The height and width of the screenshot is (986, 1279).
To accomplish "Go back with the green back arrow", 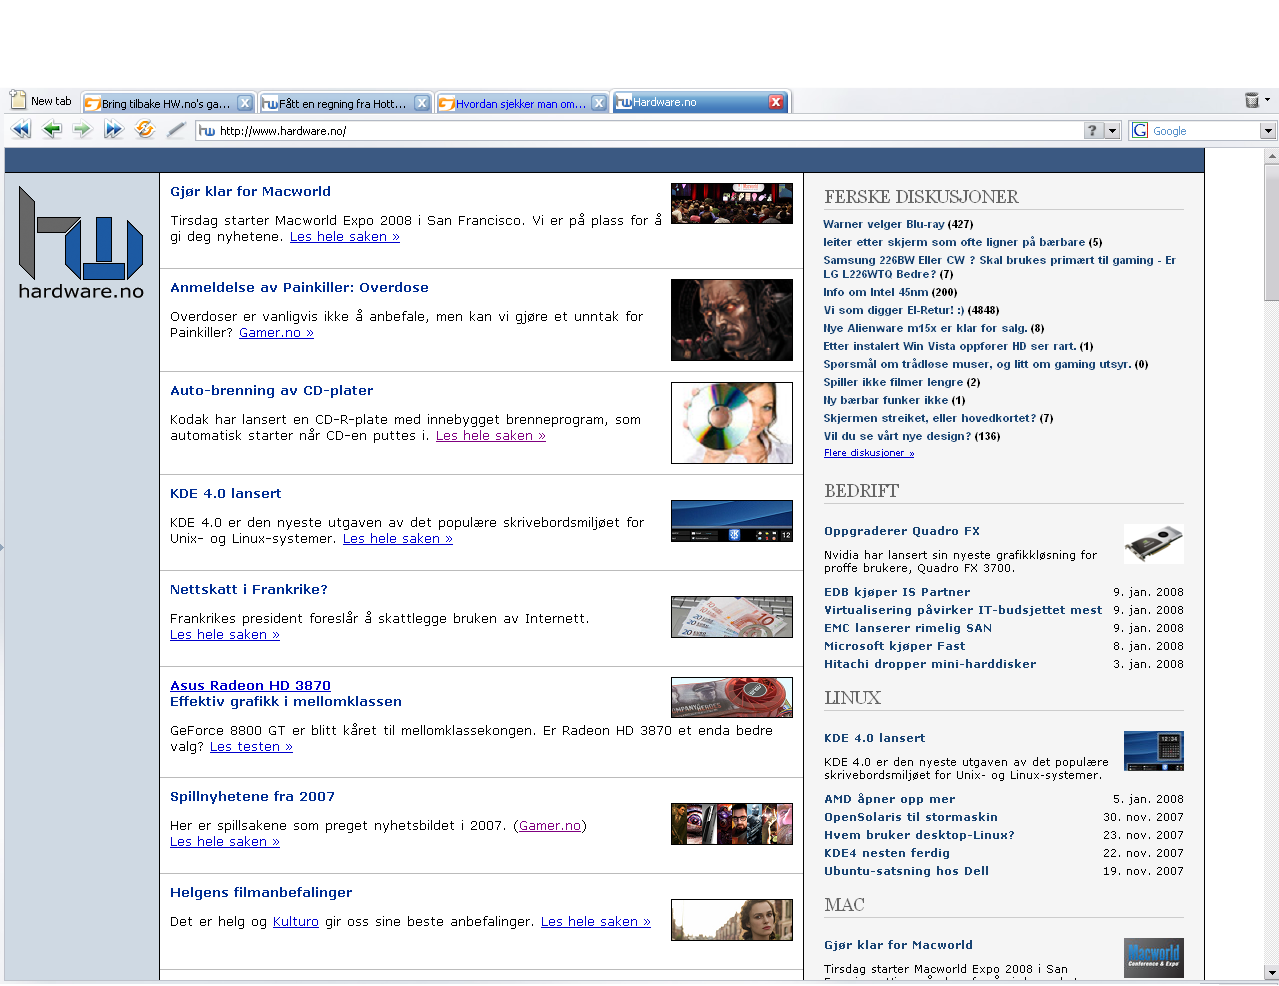I will pos(52,129).
